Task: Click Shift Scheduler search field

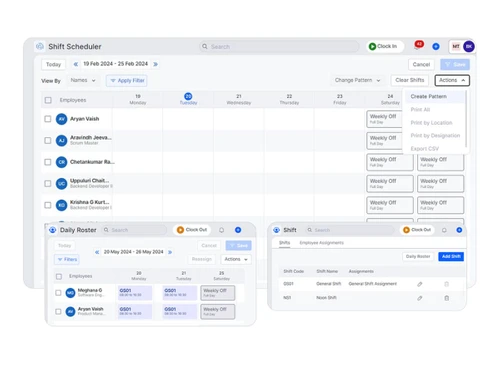Action: [279, 47]
